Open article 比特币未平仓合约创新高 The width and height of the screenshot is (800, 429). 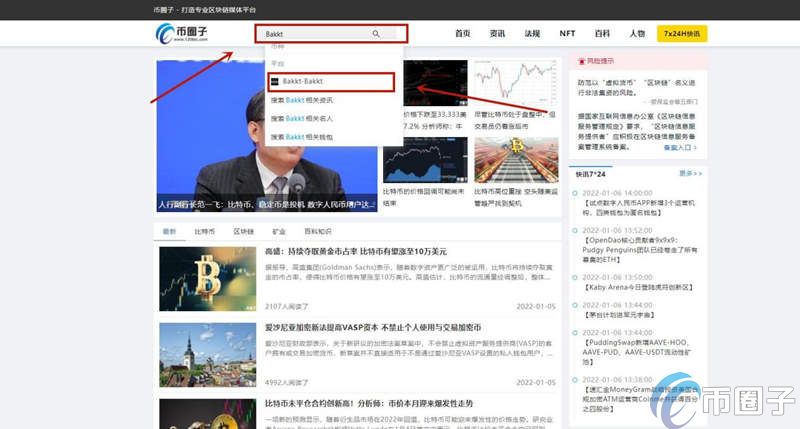369,403
